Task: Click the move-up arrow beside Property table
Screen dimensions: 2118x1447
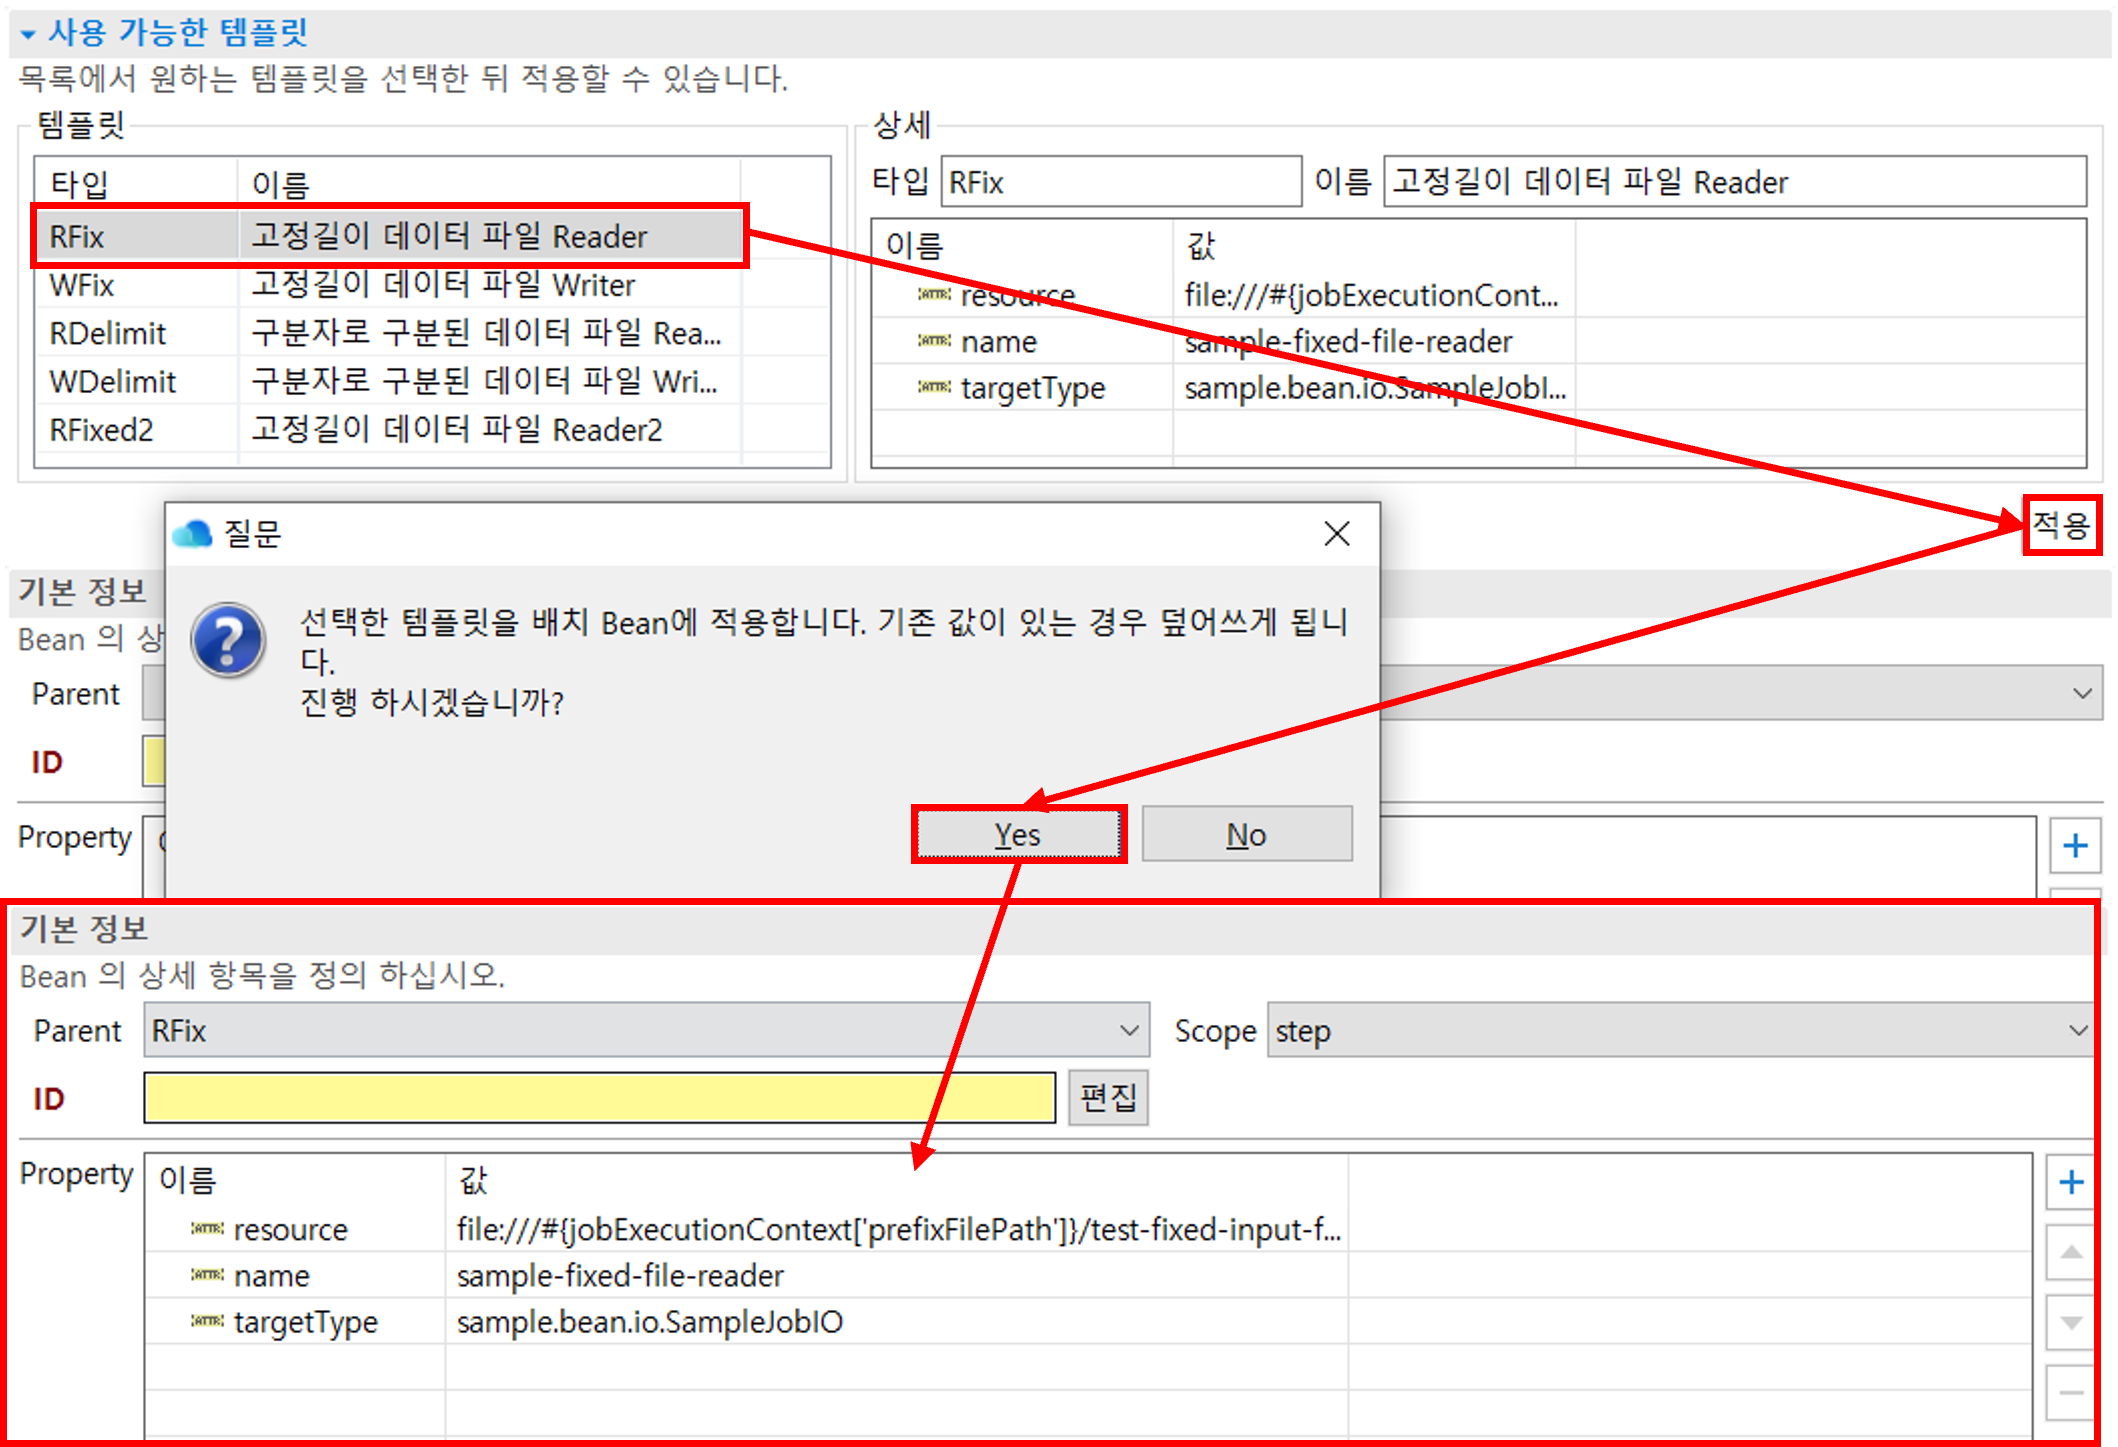Action: point(2071,1252)
